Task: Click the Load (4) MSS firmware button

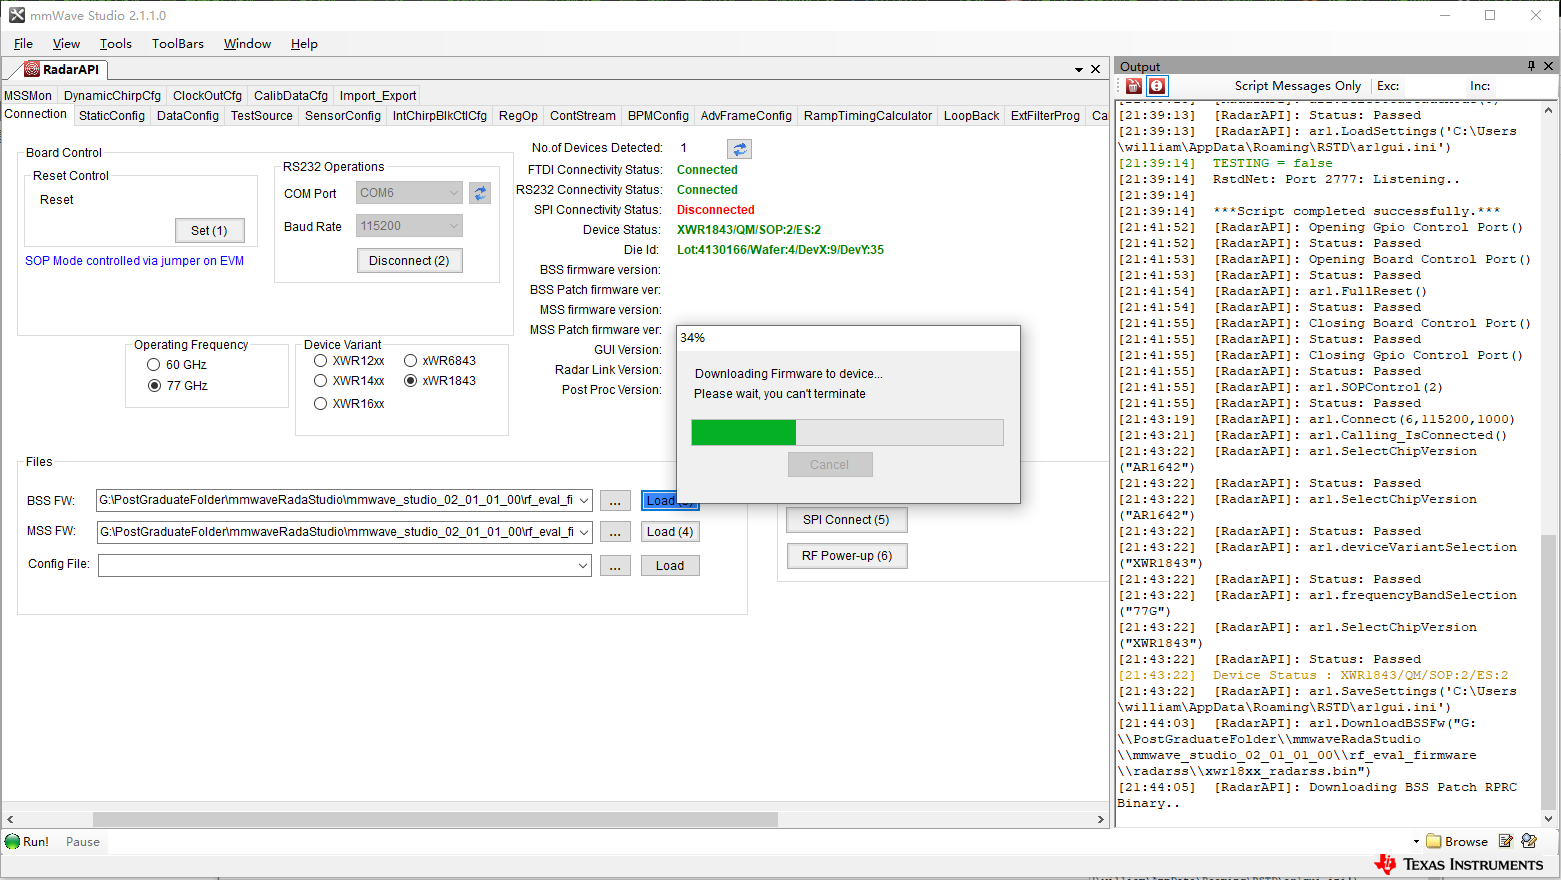Action: 670,532
